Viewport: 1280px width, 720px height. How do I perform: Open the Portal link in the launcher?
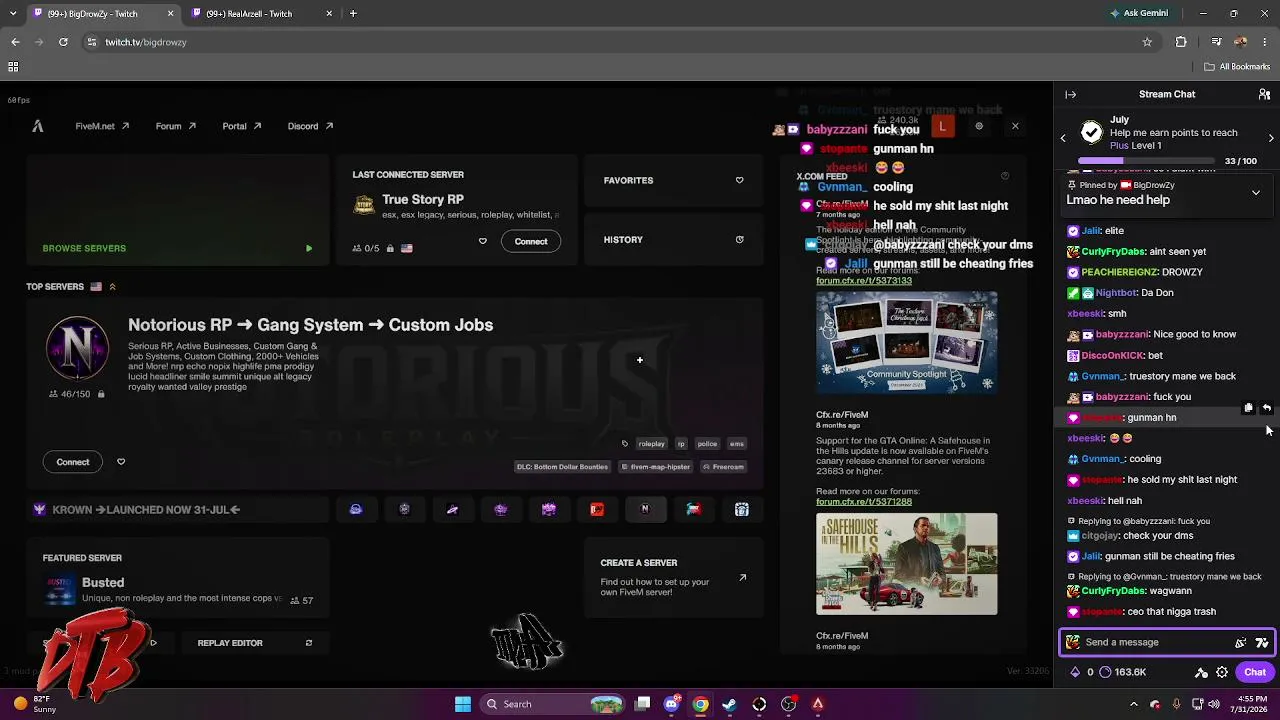241,126
